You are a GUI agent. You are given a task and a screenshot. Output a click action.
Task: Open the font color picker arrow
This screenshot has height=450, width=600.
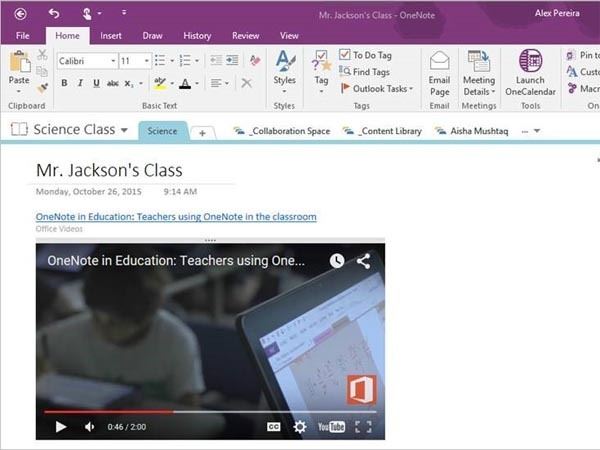(x=197, y=83)
